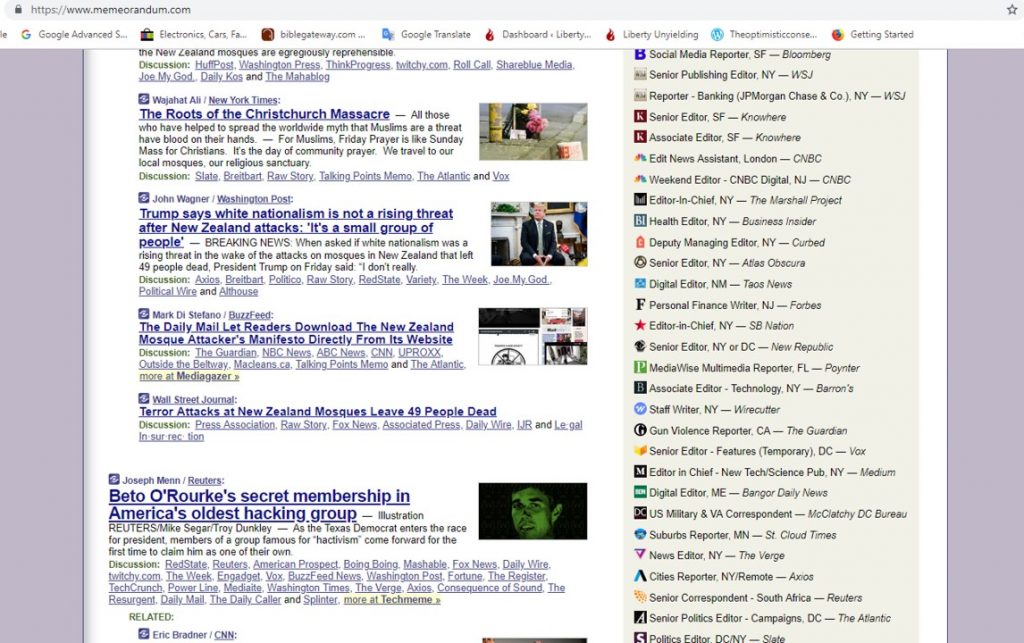Click the New York Times source link
1024x643 pixels.
coord(243,101)
